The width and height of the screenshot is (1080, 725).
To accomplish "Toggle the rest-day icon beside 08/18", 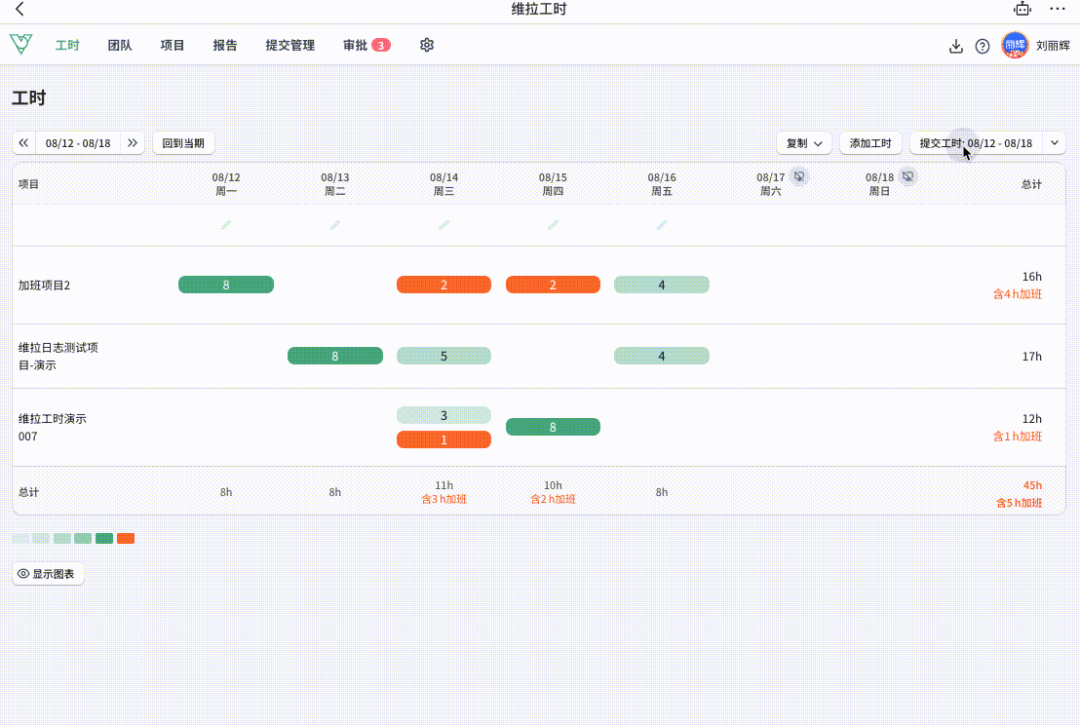I will (x=908, y=176).
